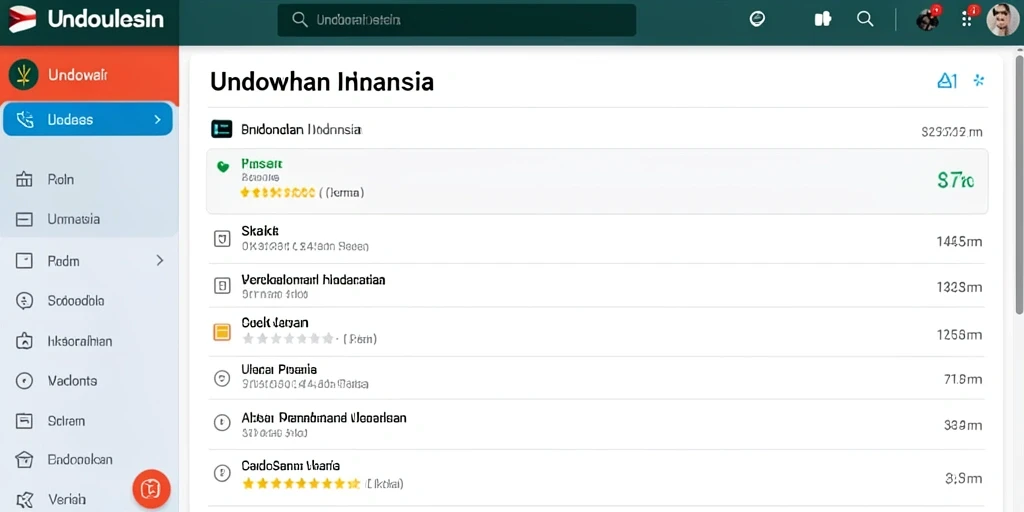Click the phone icon on Uodeas item
This screenshot has width=1024, height=512.
25,120
